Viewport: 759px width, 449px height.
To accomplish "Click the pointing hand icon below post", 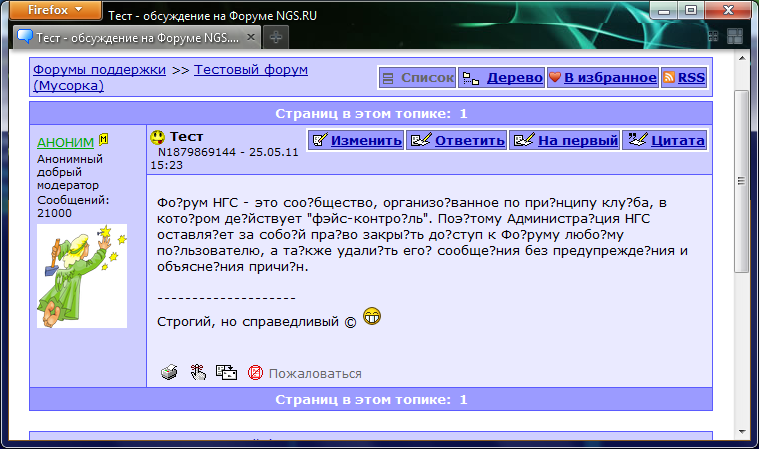I will click(198, 372).
